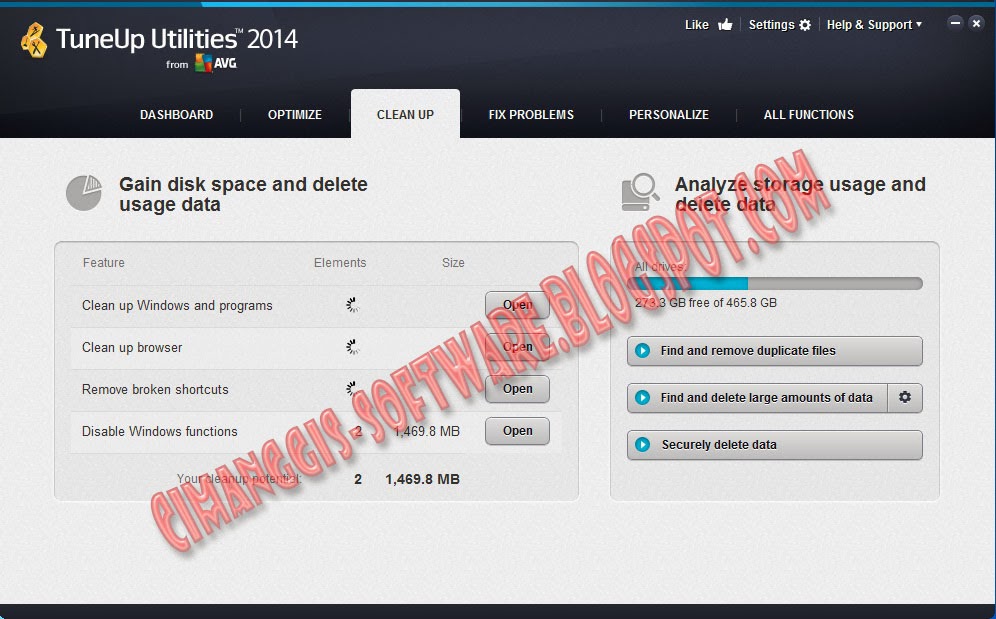Click loading spinner in Remove broken shortcuts row
The width and height of the screenshot is (996, 619).
pos(351,388)
